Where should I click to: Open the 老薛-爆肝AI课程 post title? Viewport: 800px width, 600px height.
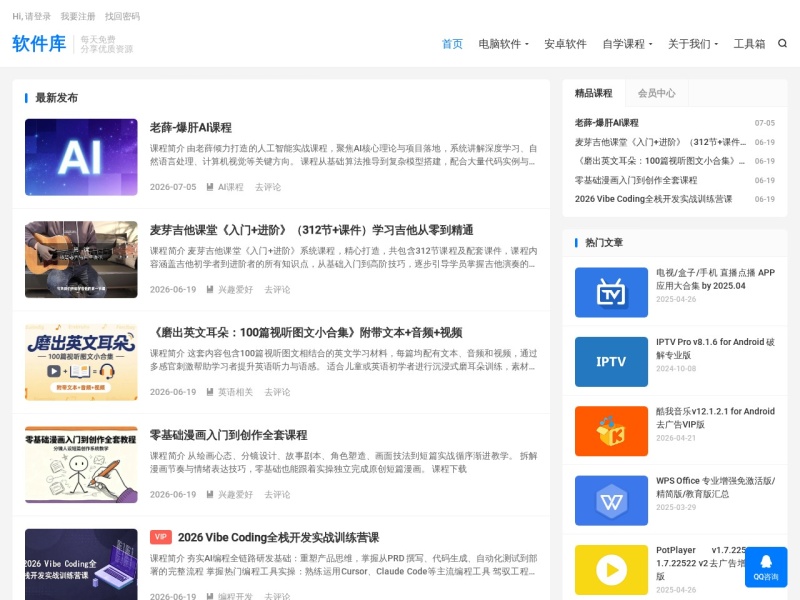191,128
